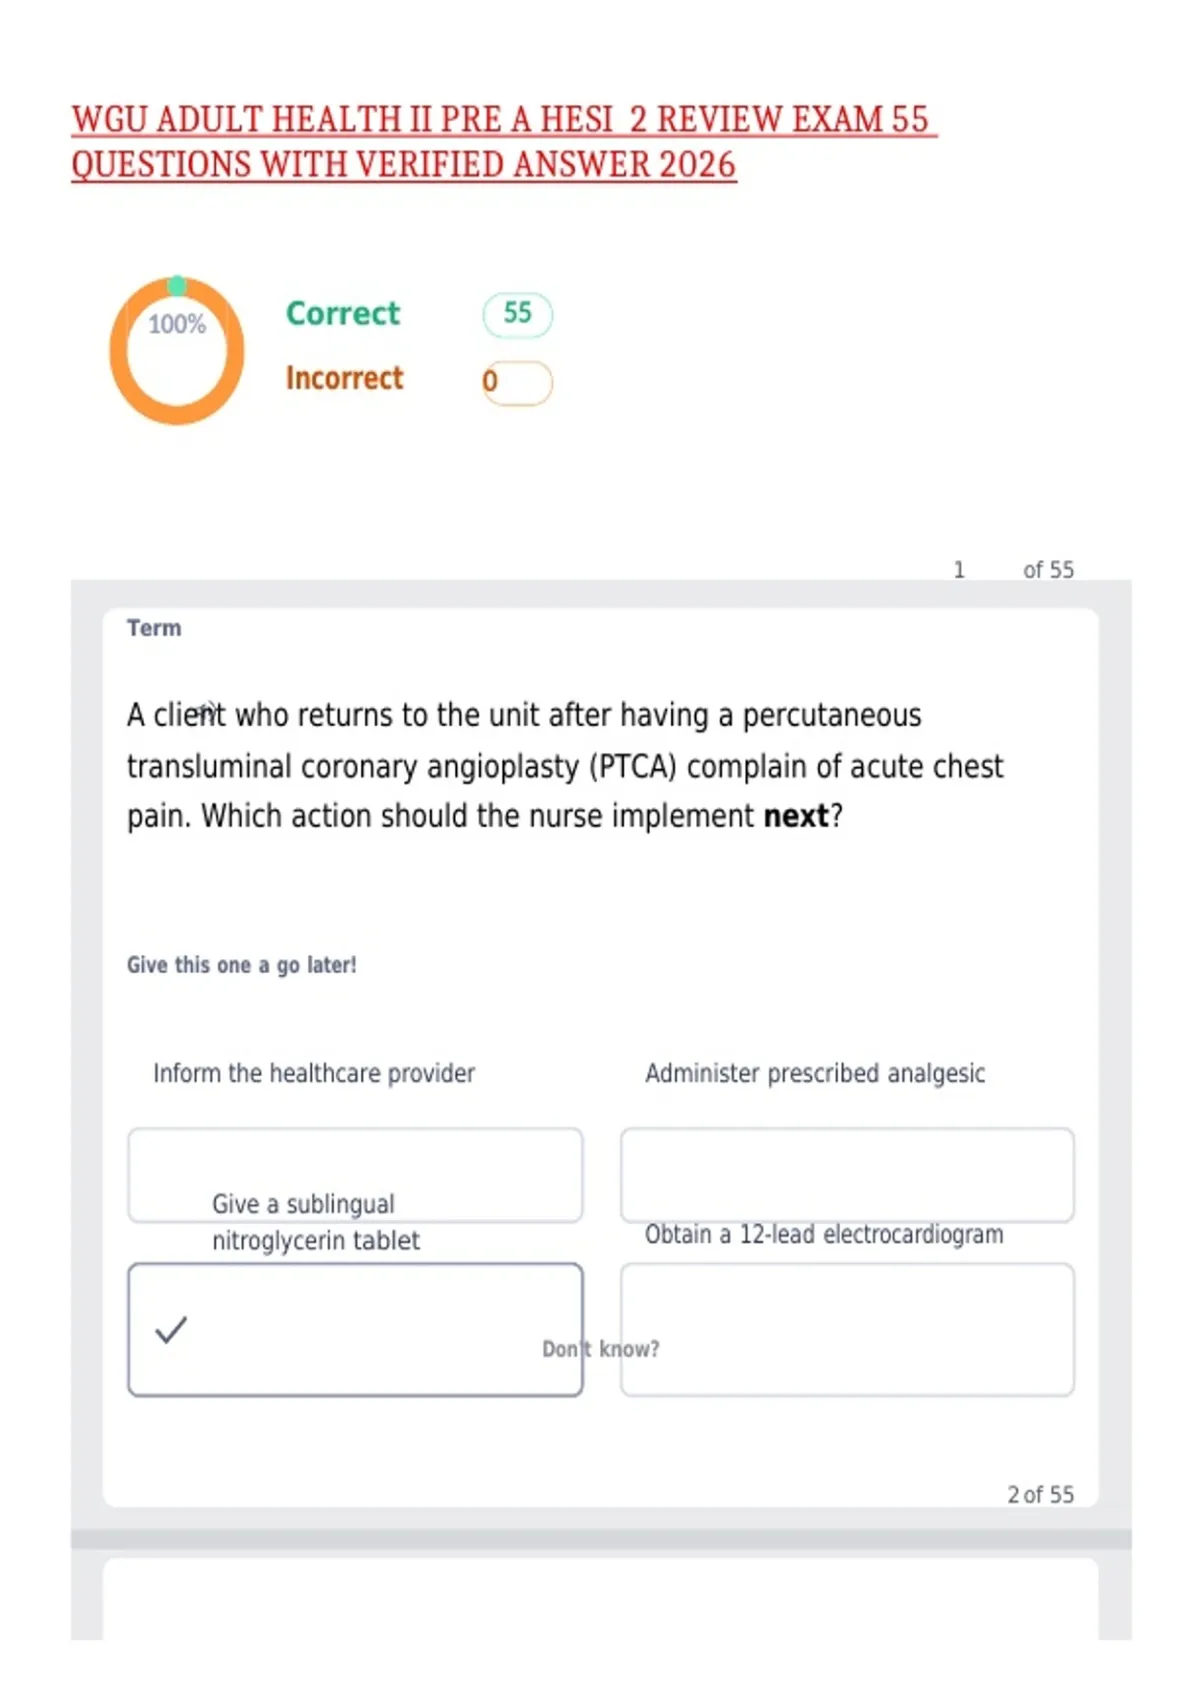Click the 1 of 55 counter

click(x=1013, y=570)
